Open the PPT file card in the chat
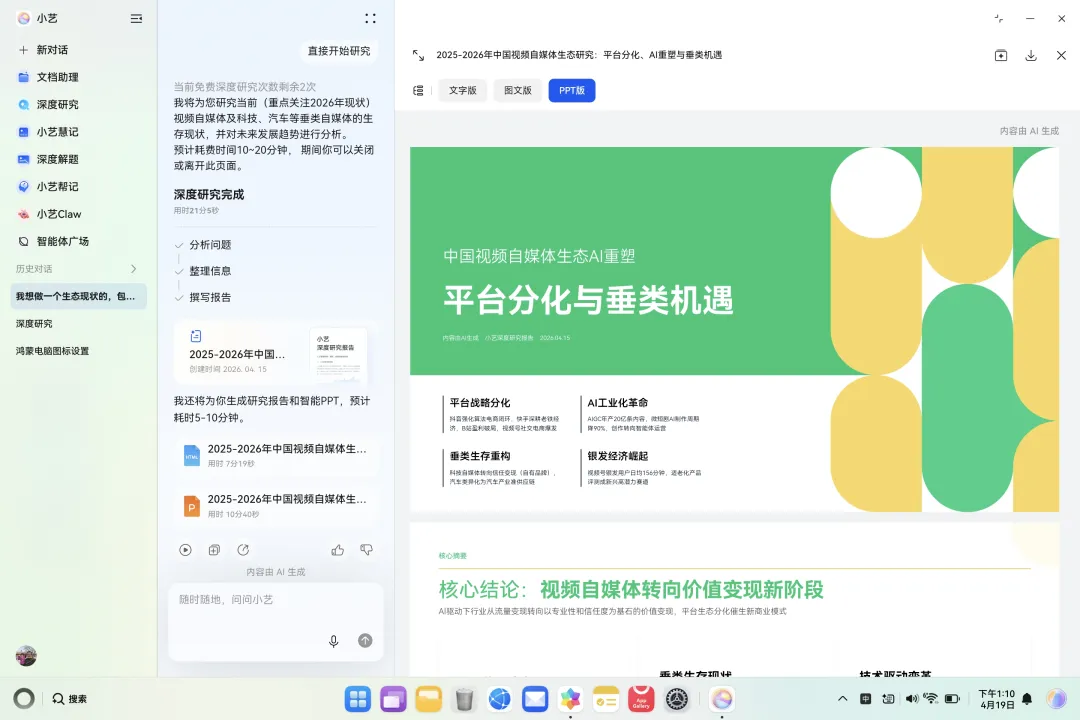Screen dimensions: 1080x720 click(x=275, y=505)
